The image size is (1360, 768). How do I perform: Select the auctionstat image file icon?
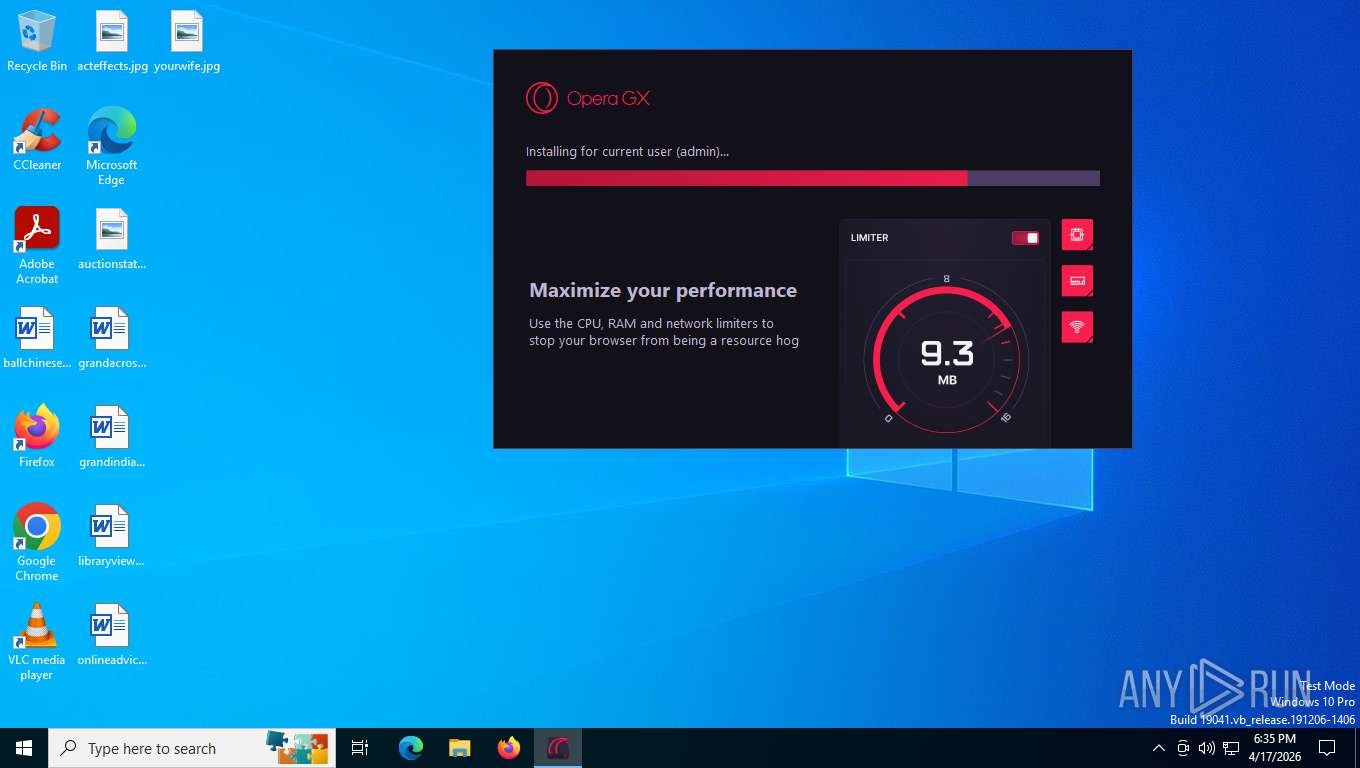click(x=112, y=240)
